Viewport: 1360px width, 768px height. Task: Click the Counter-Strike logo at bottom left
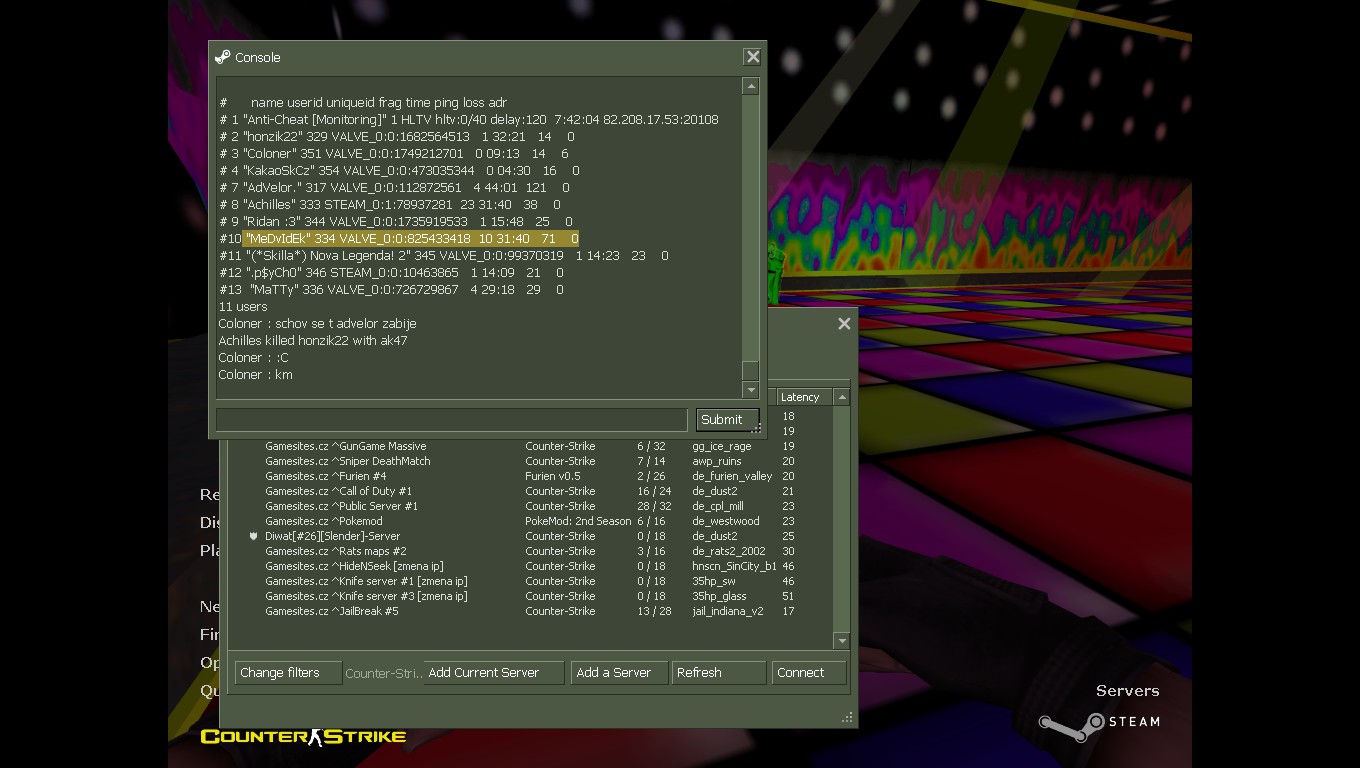click(x=303, y=737)
